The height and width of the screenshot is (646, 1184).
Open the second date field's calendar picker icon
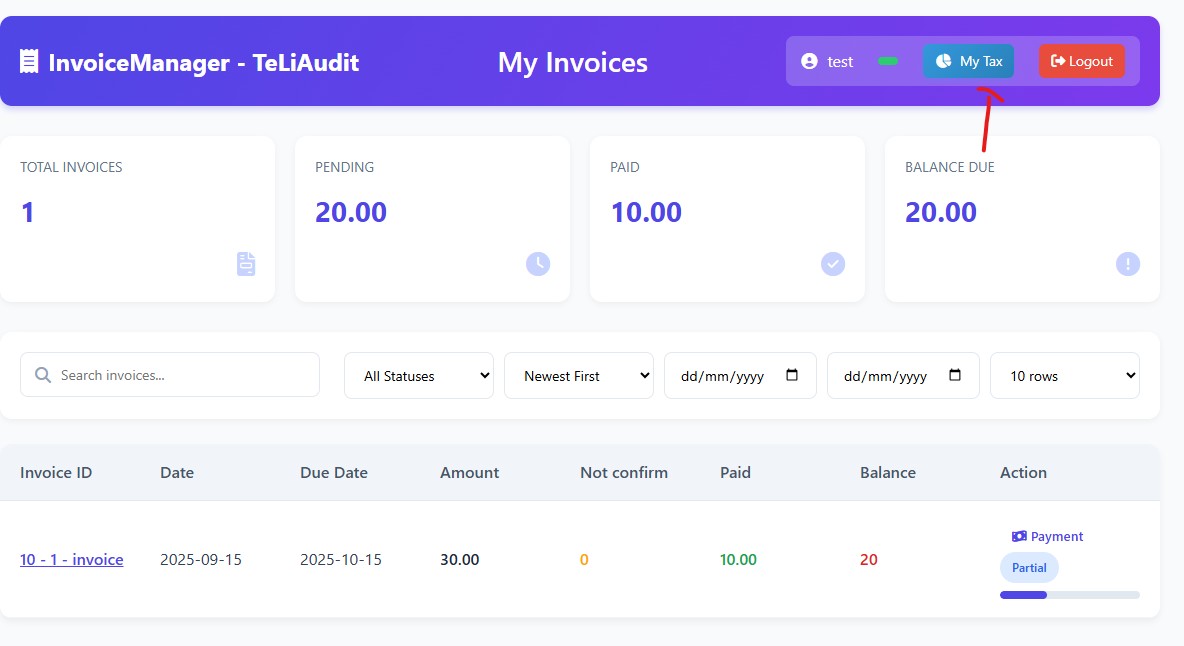point(955,375)
